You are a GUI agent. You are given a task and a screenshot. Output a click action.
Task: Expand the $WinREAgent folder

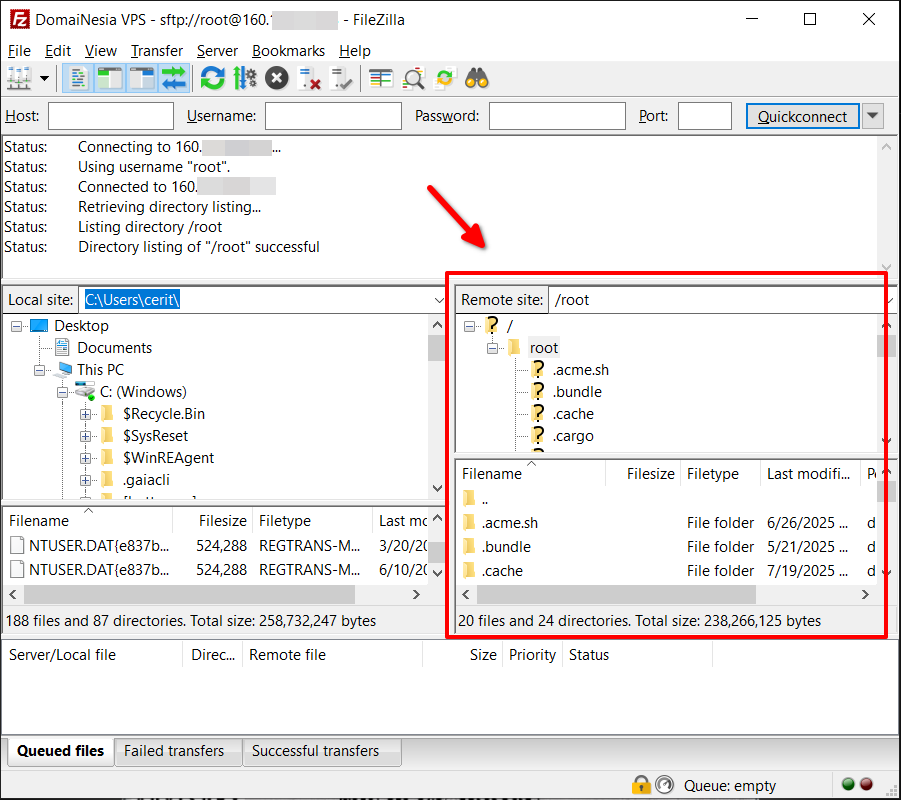pyautogui.click(x=85, y=458)
